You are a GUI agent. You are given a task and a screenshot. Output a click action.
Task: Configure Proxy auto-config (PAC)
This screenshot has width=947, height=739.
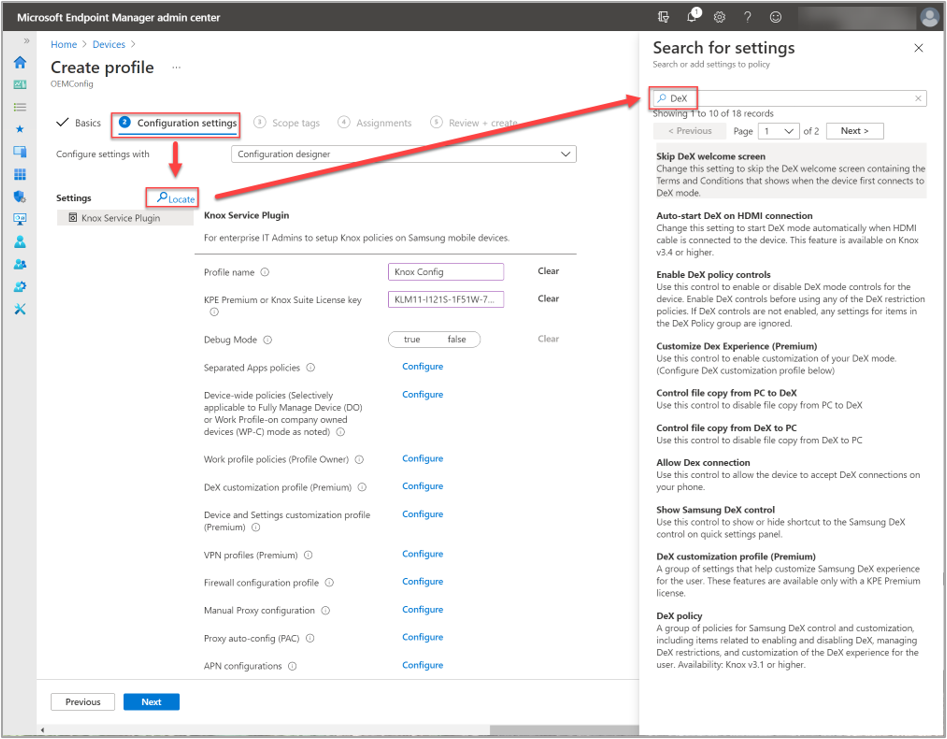coord(423,637)
